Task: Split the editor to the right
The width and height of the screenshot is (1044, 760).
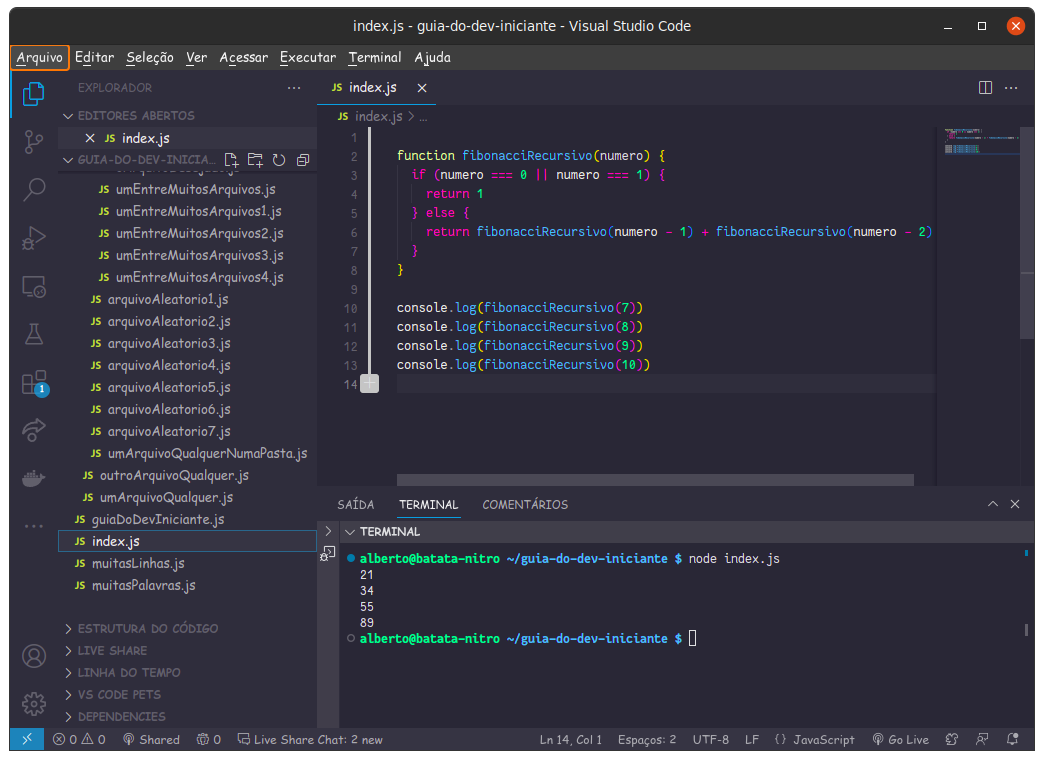Action: (x=985, y=88)
